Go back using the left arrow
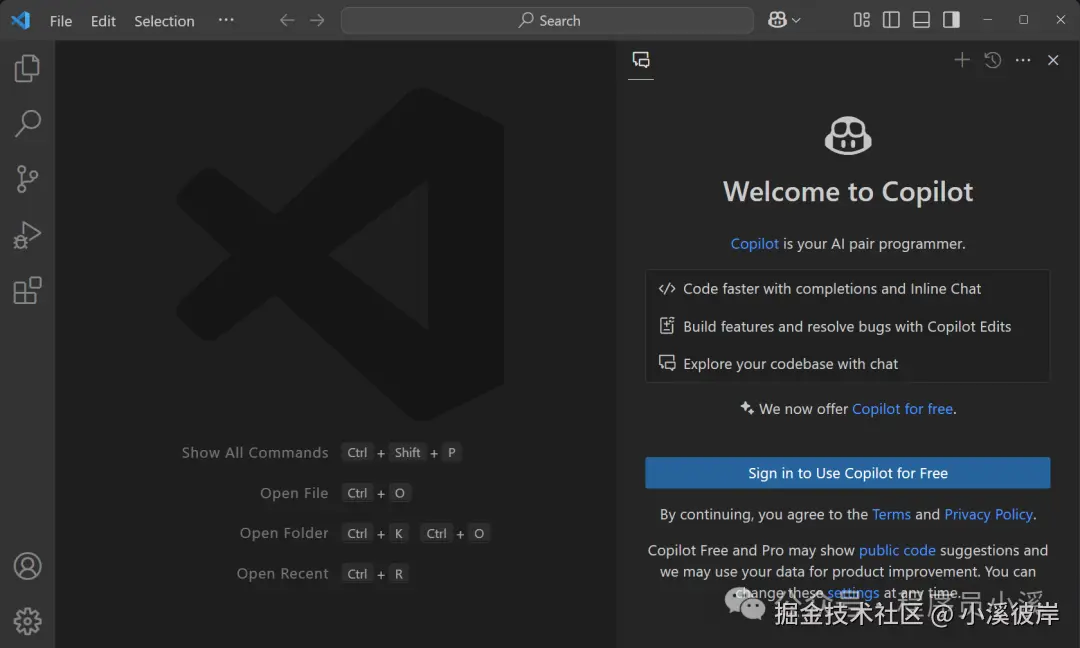 click(x=287, y=21)
